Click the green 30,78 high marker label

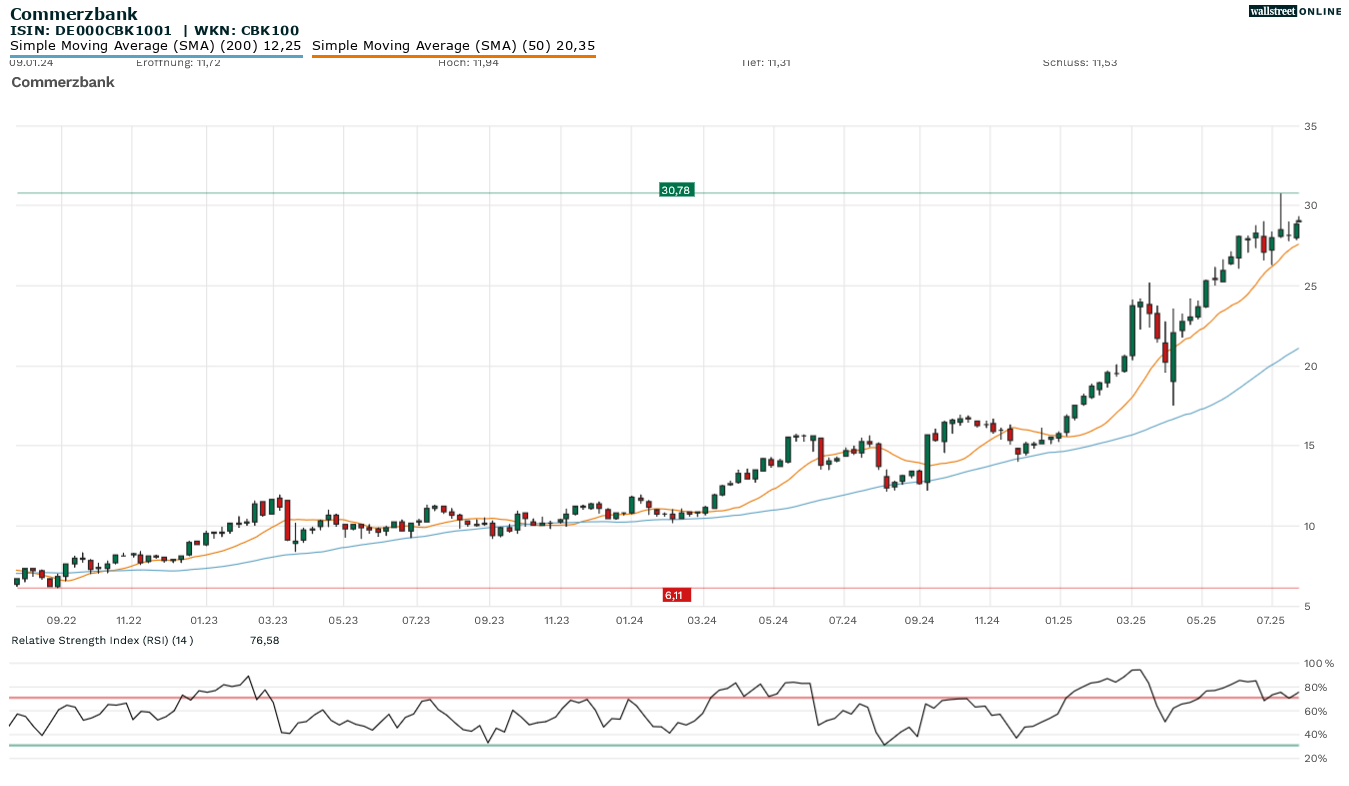point(676,190)
